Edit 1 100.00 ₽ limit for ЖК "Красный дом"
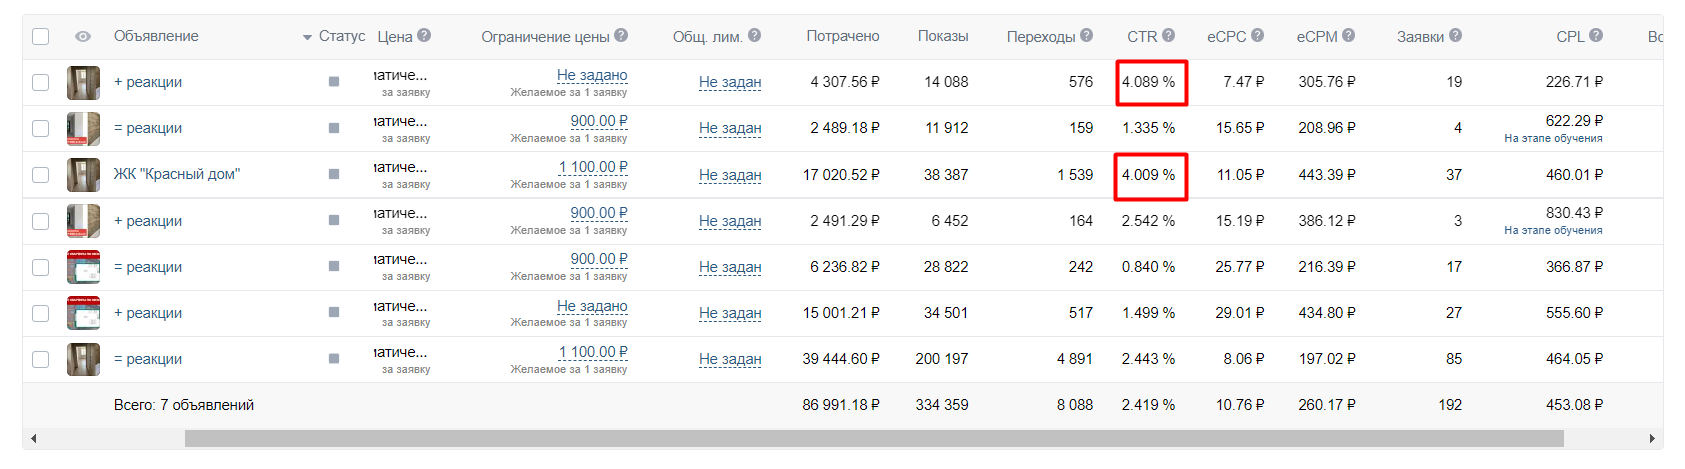The image size is (1685, 469). 593,167
